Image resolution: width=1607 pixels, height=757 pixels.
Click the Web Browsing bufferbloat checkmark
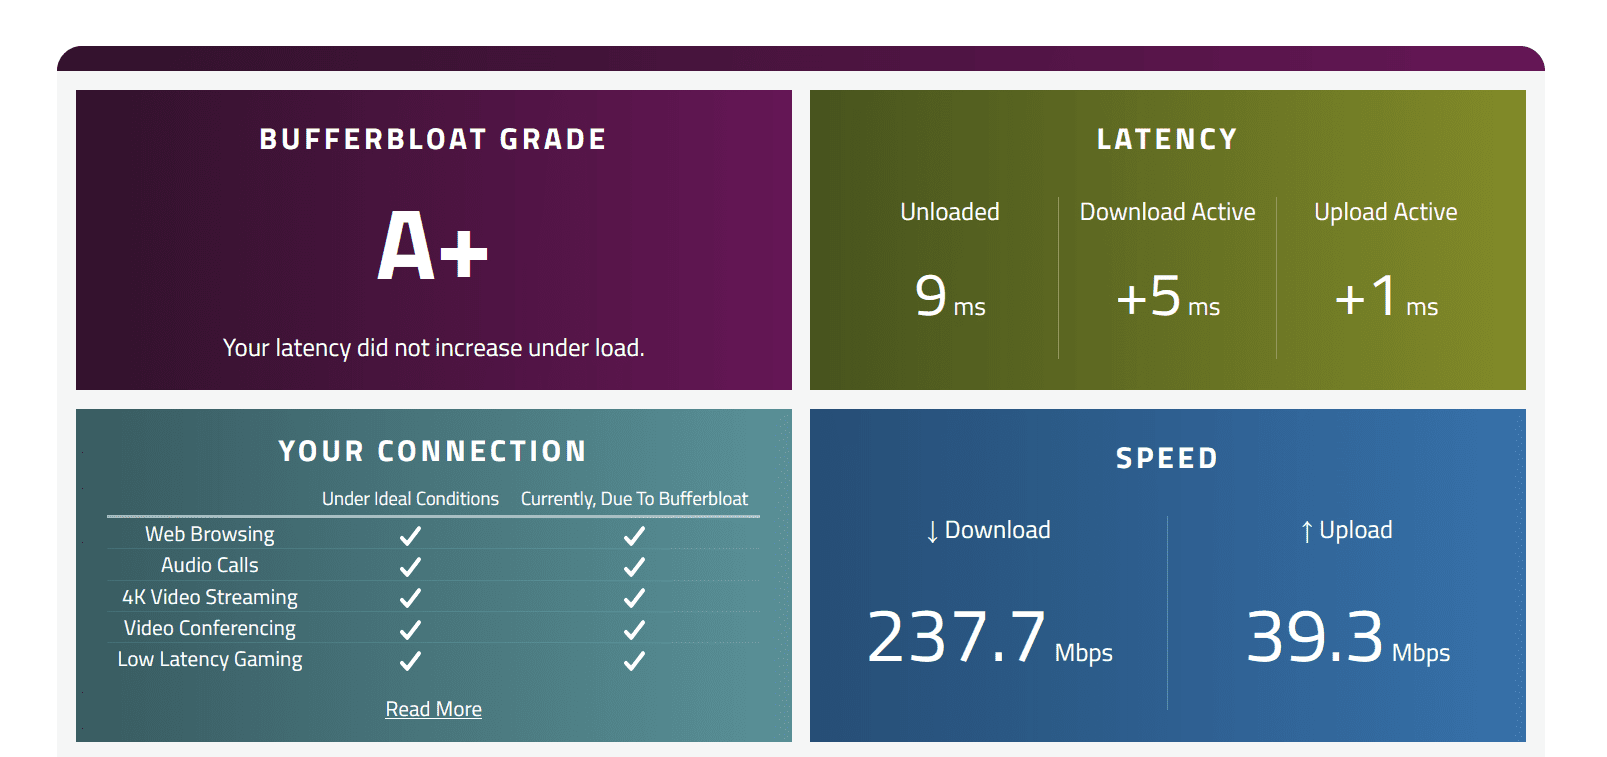(634, 536)
